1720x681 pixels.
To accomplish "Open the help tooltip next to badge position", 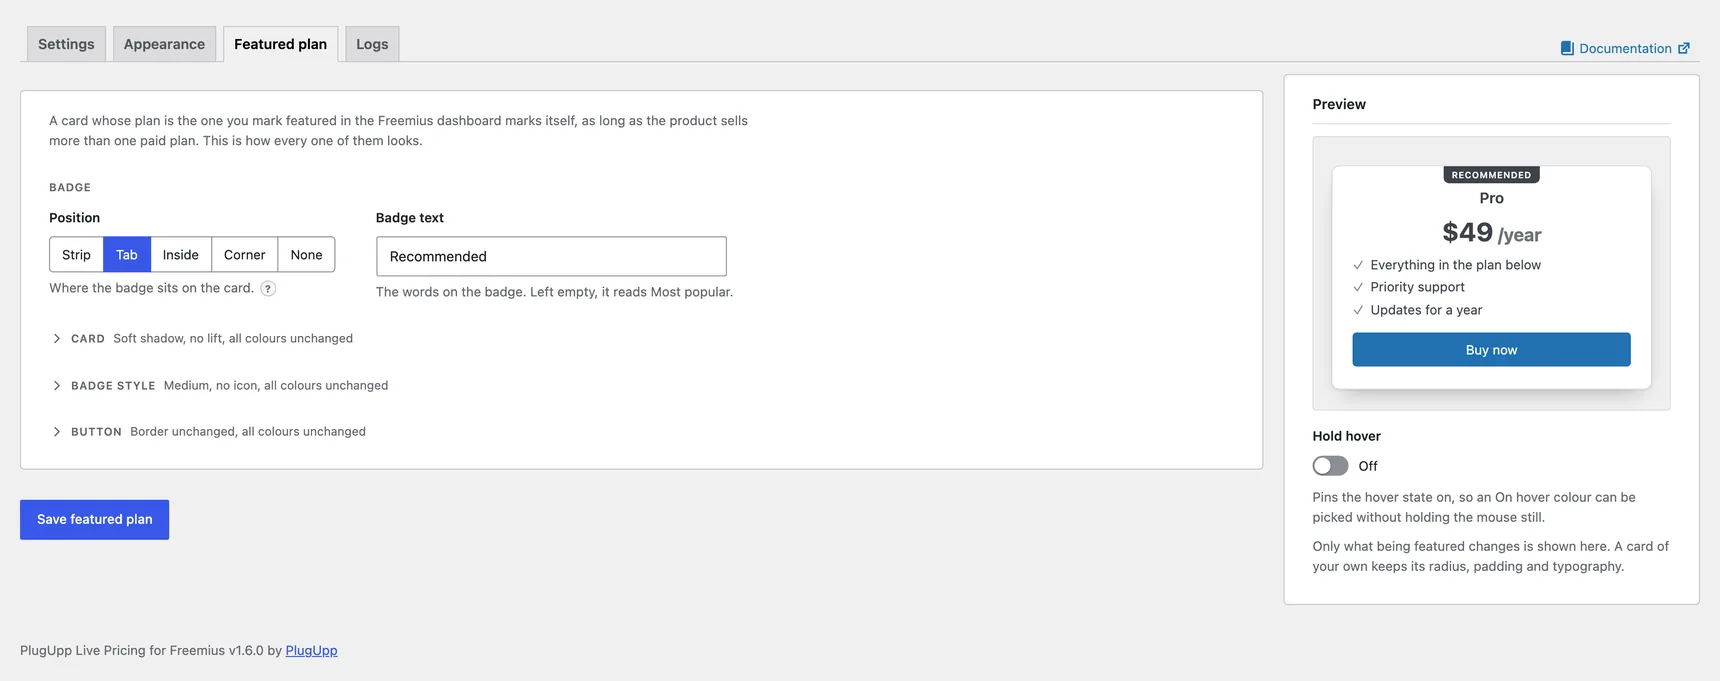I will click(x=268, y=288).
